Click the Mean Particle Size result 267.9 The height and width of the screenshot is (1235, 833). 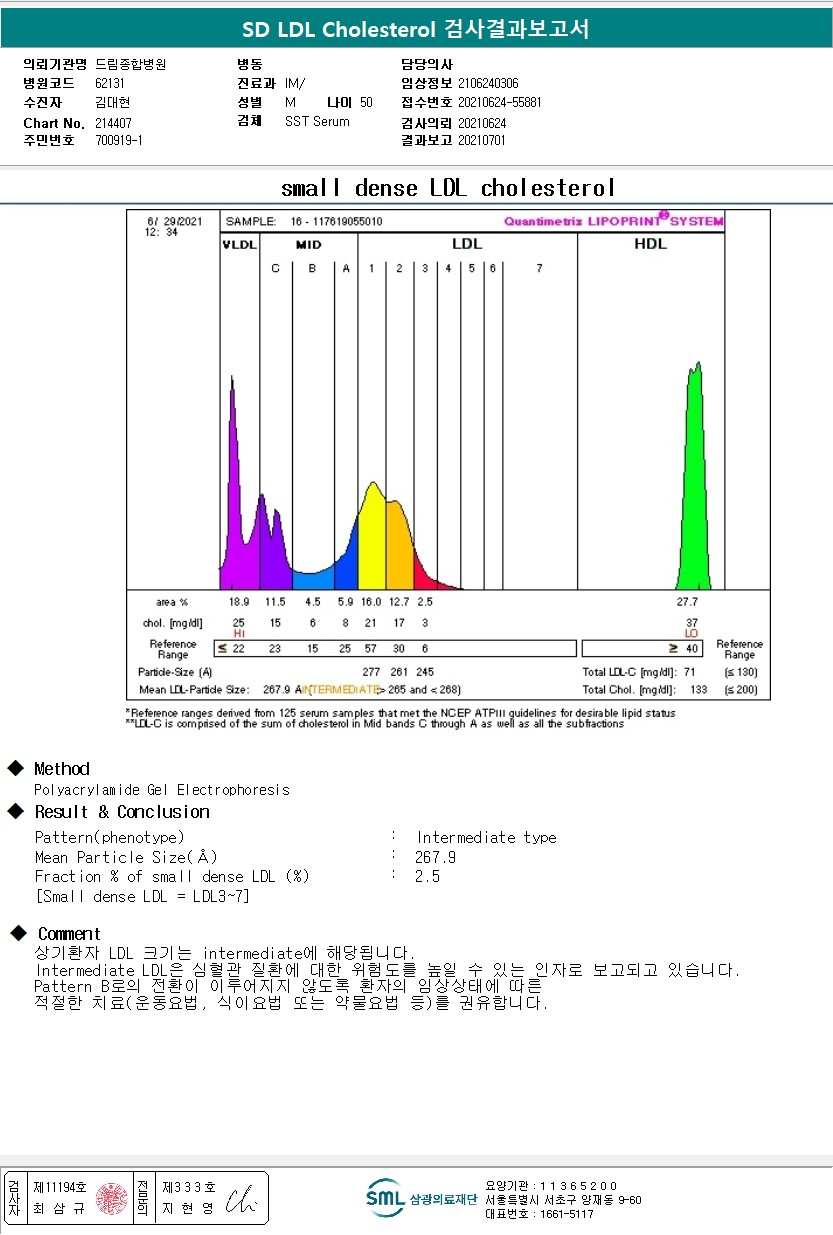coord(435,857)
